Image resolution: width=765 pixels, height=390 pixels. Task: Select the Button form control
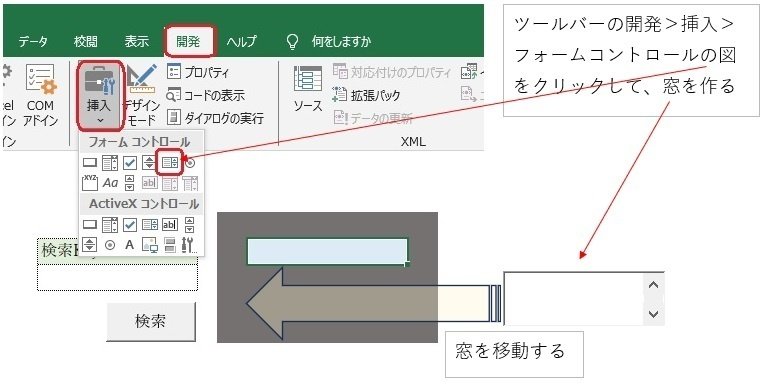[x=90, y=163]
